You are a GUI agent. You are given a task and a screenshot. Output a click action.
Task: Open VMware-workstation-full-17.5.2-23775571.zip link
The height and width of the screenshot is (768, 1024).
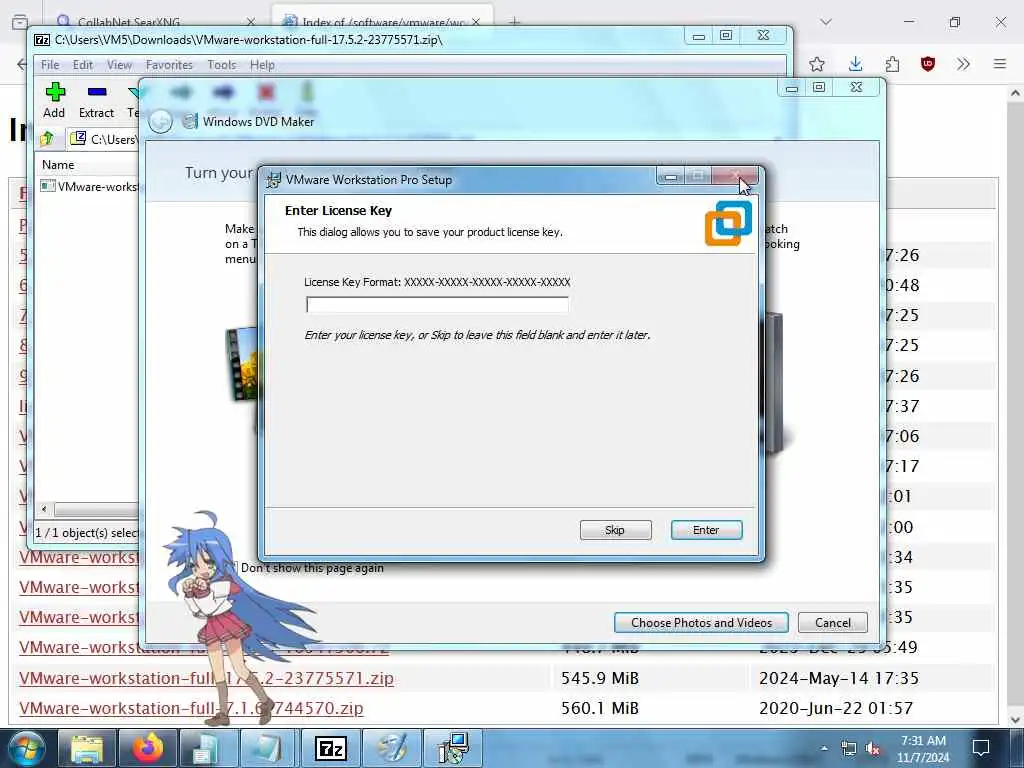(206, 678)
